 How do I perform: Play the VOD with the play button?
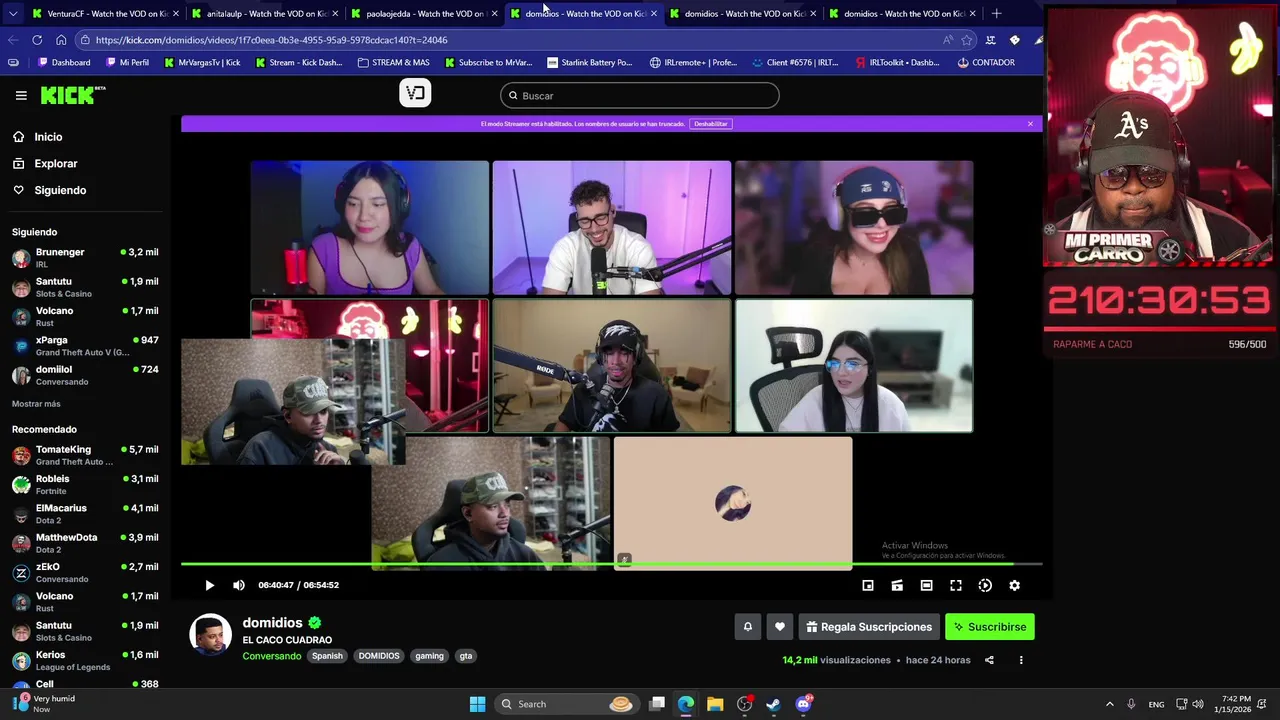[x=209, y=585]
